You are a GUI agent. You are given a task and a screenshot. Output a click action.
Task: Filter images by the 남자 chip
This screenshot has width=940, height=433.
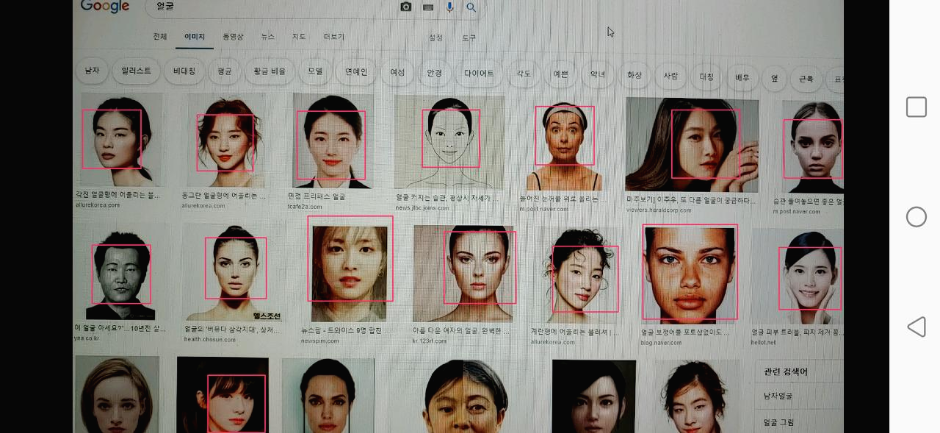point(92,71)
